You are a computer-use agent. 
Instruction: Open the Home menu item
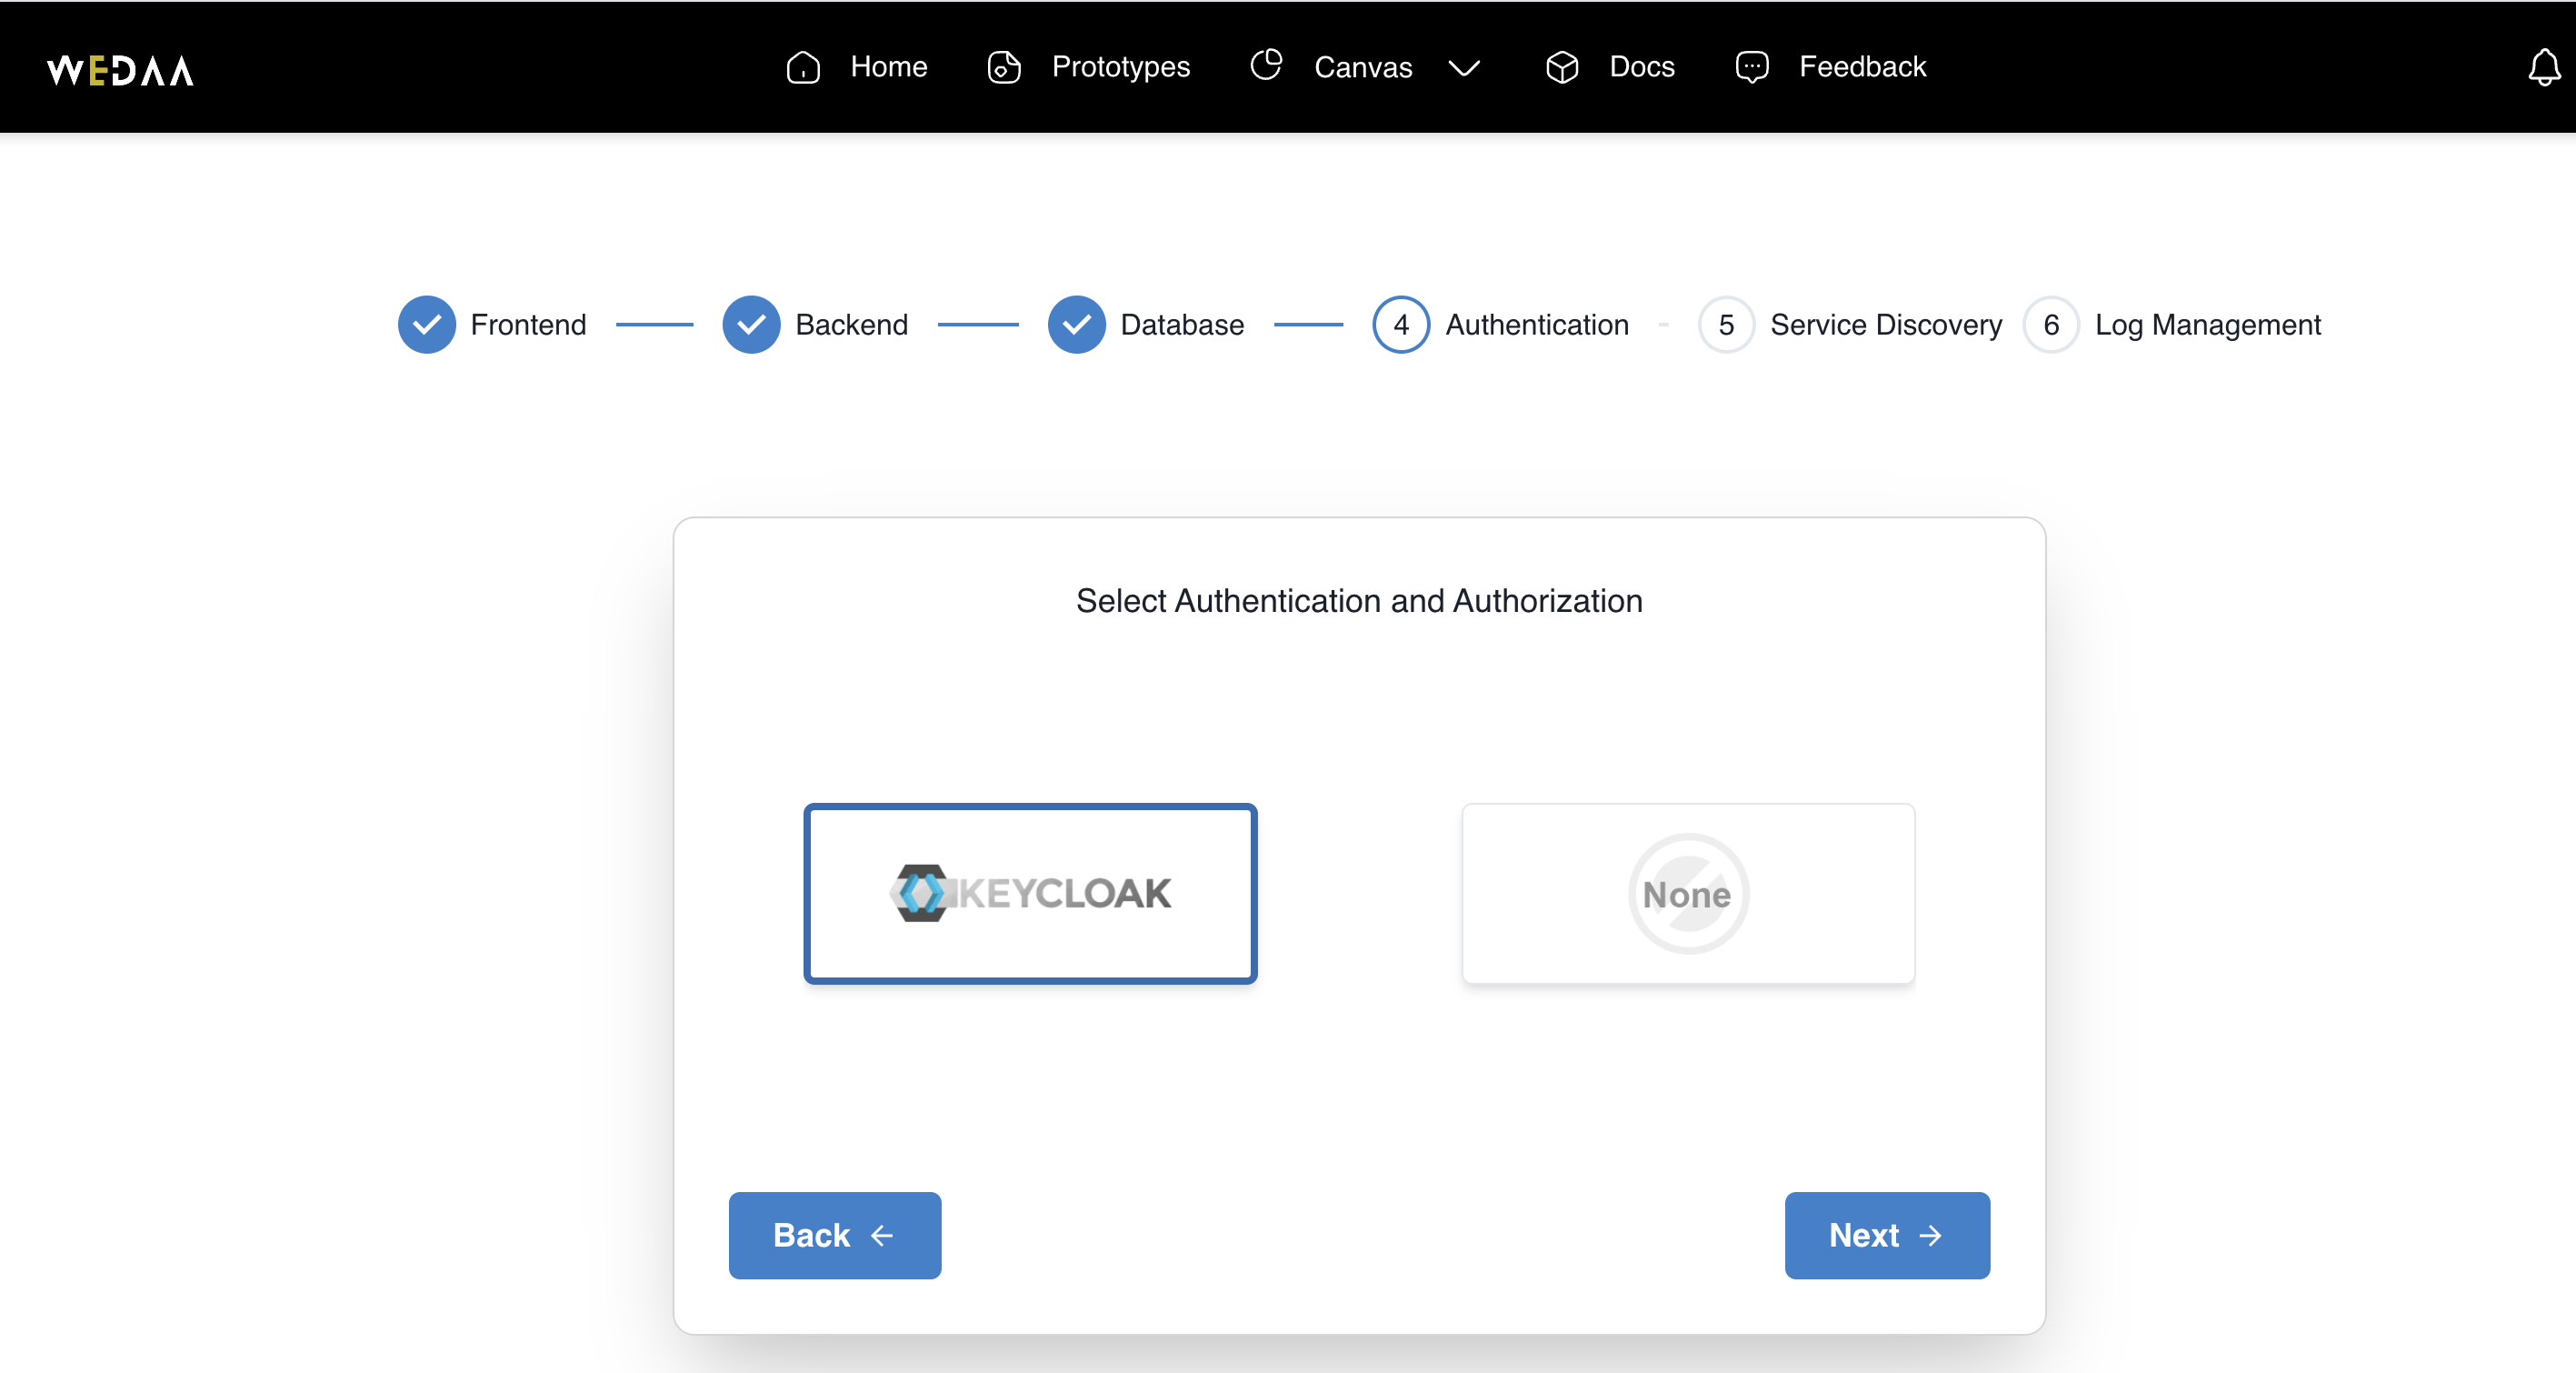[x=889, y=67]
